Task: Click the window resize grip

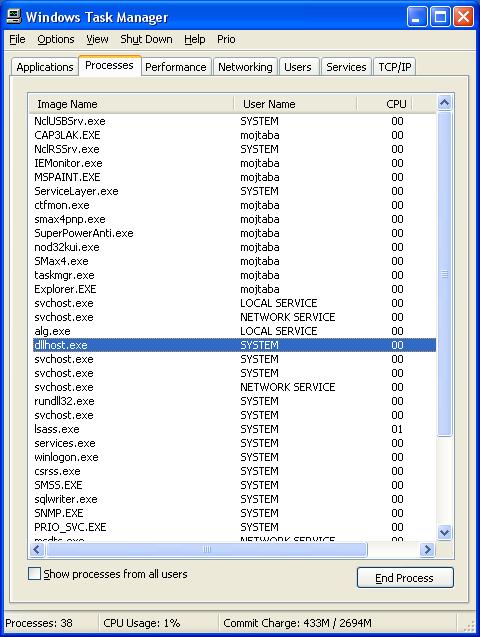Action: (469, 627)
